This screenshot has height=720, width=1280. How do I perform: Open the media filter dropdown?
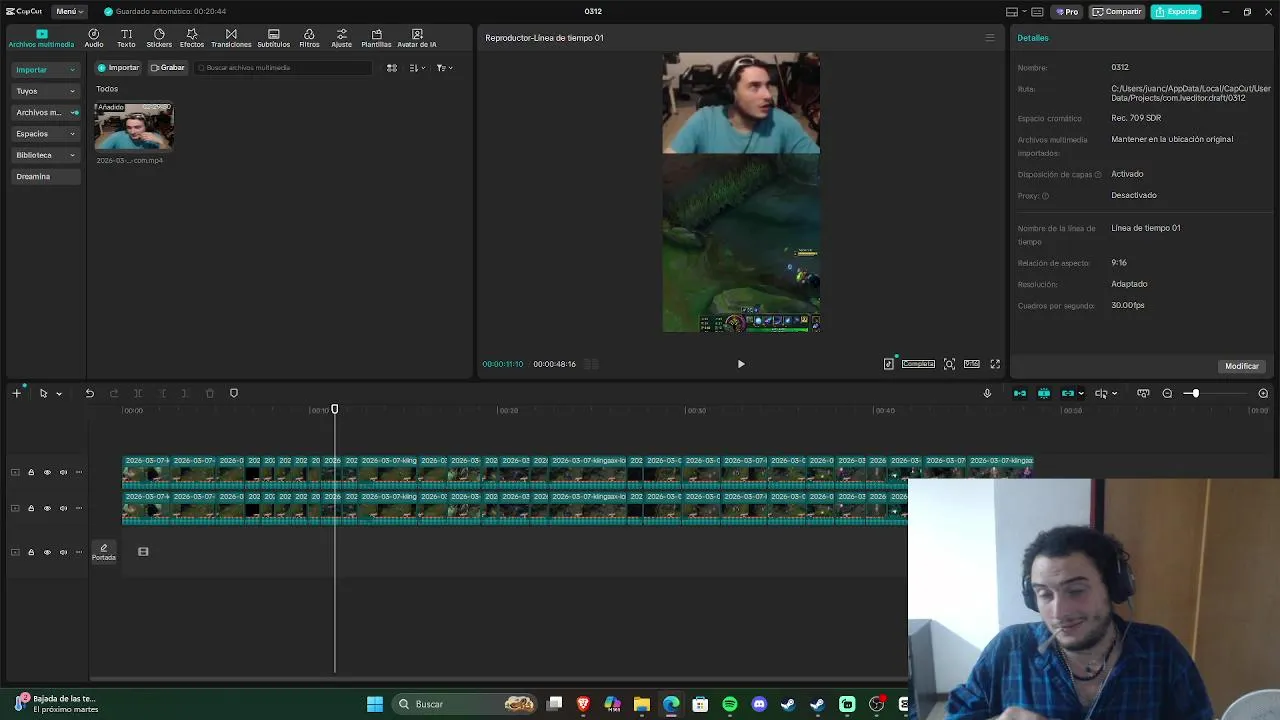pos(444,68)
